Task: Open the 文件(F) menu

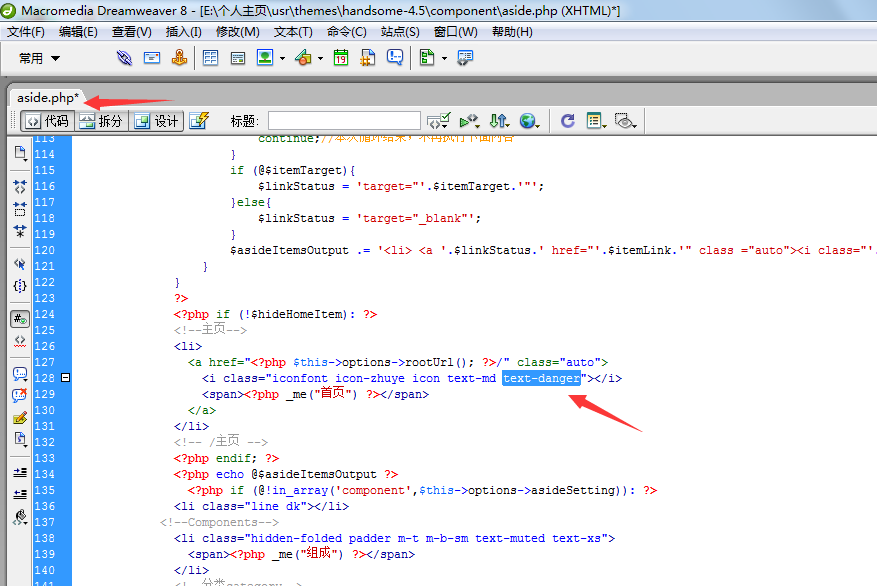Action: coord(25,32)
